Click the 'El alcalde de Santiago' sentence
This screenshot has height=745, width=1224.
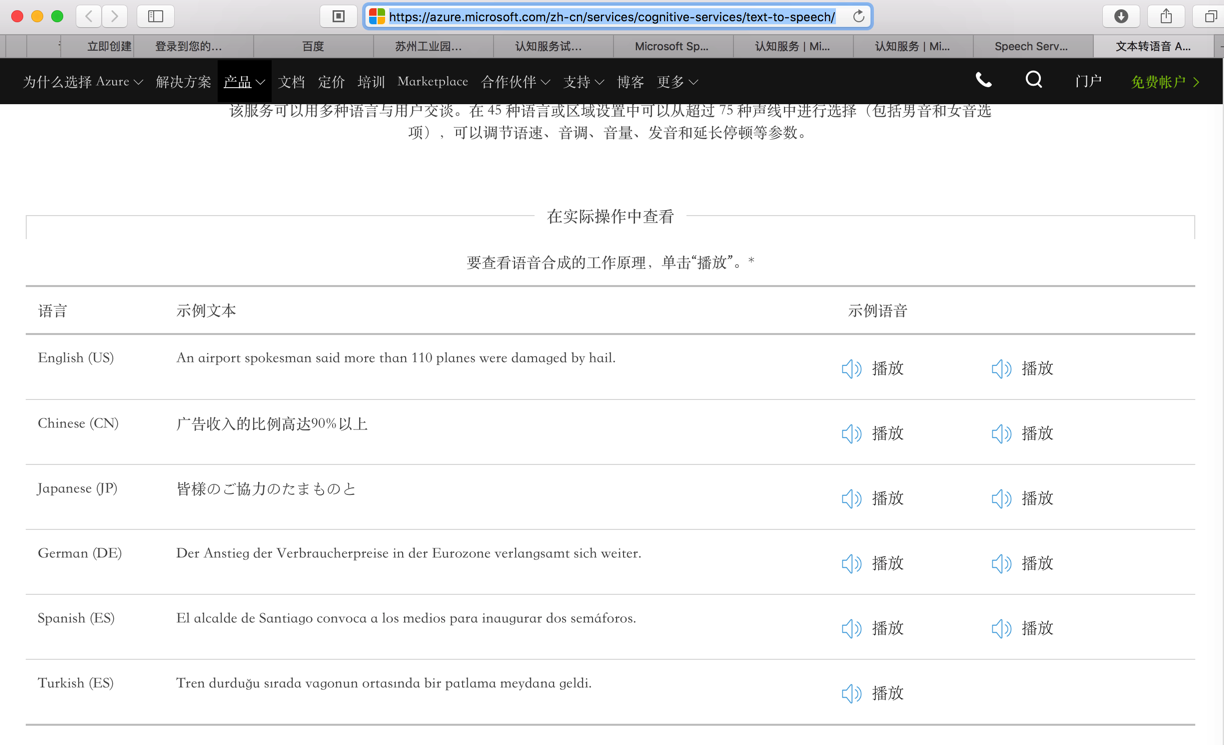pyautogui.click(x=406, y=618)
